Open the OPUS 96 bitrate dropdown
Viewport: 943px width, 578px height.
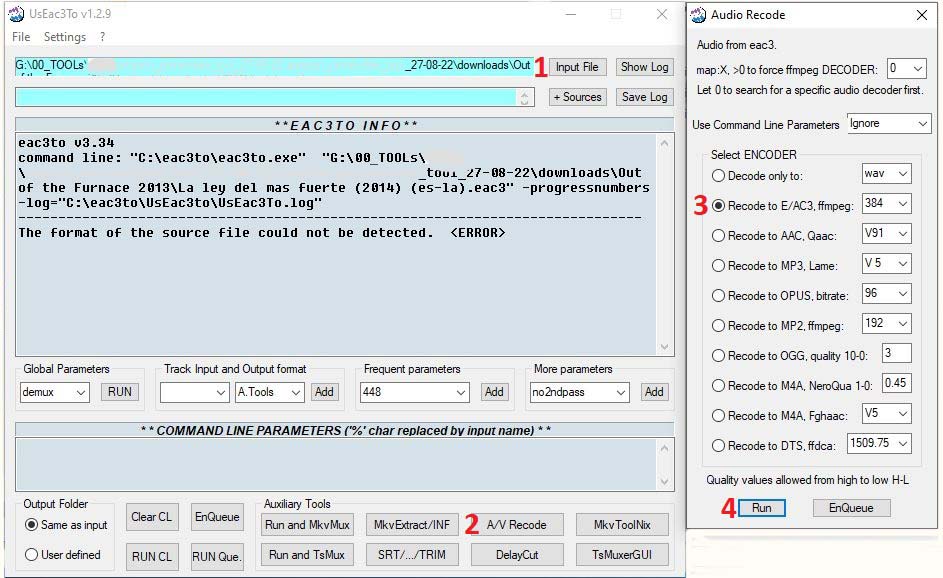pos(886,294)
